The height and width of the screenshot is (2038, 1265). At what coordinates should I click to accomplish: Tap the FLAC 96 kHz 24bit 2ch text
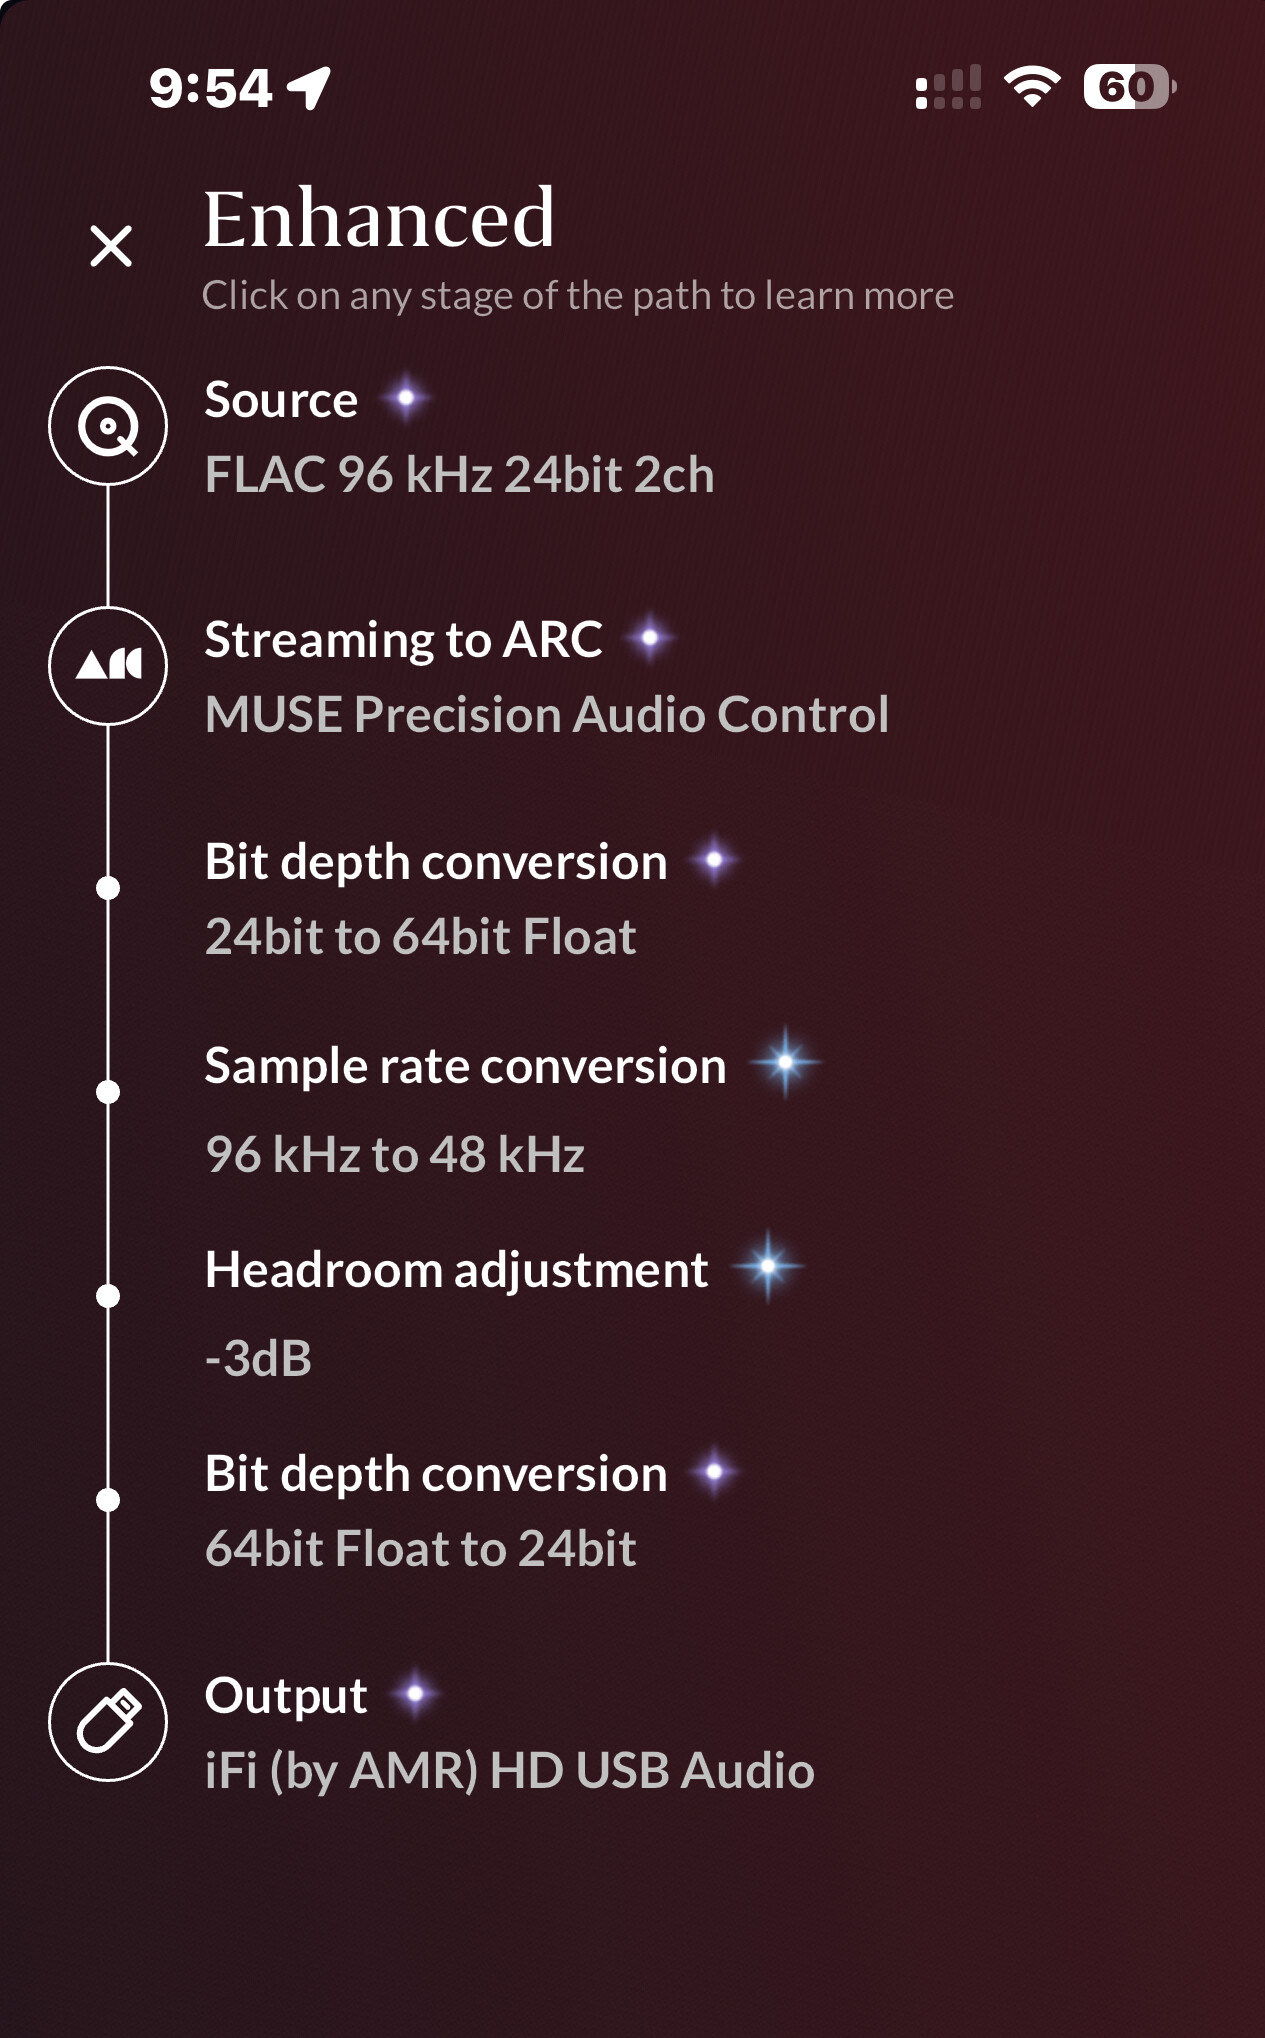point(460,474)
